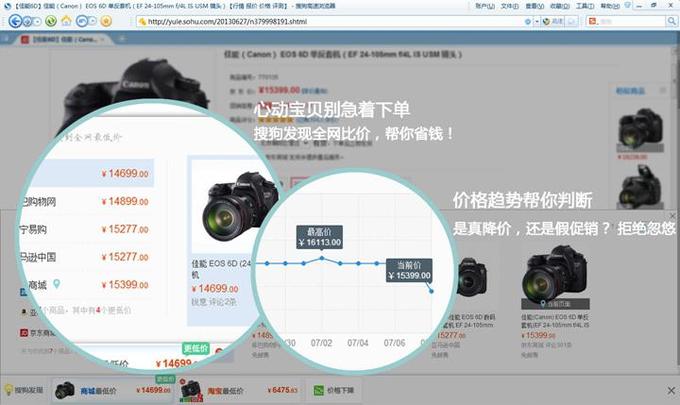Click the ¥14699.00 lowest price row
This screenshot has height=405, width=680.
(x=92, y=173)
